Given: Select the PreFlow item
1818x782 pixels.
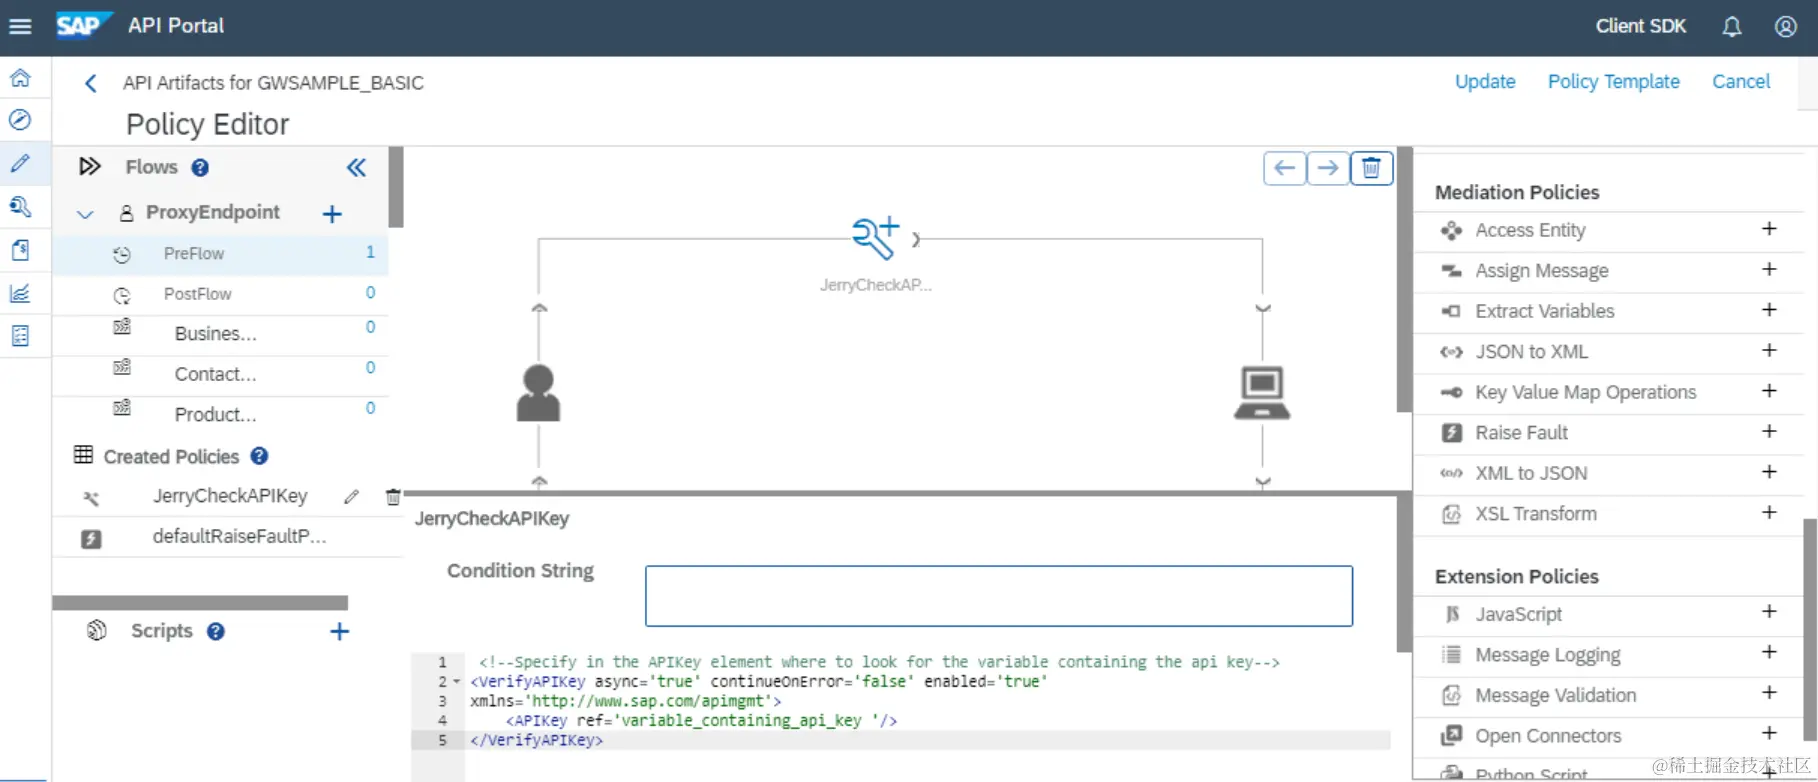Looking at the screenshot, I should point(220,254).
